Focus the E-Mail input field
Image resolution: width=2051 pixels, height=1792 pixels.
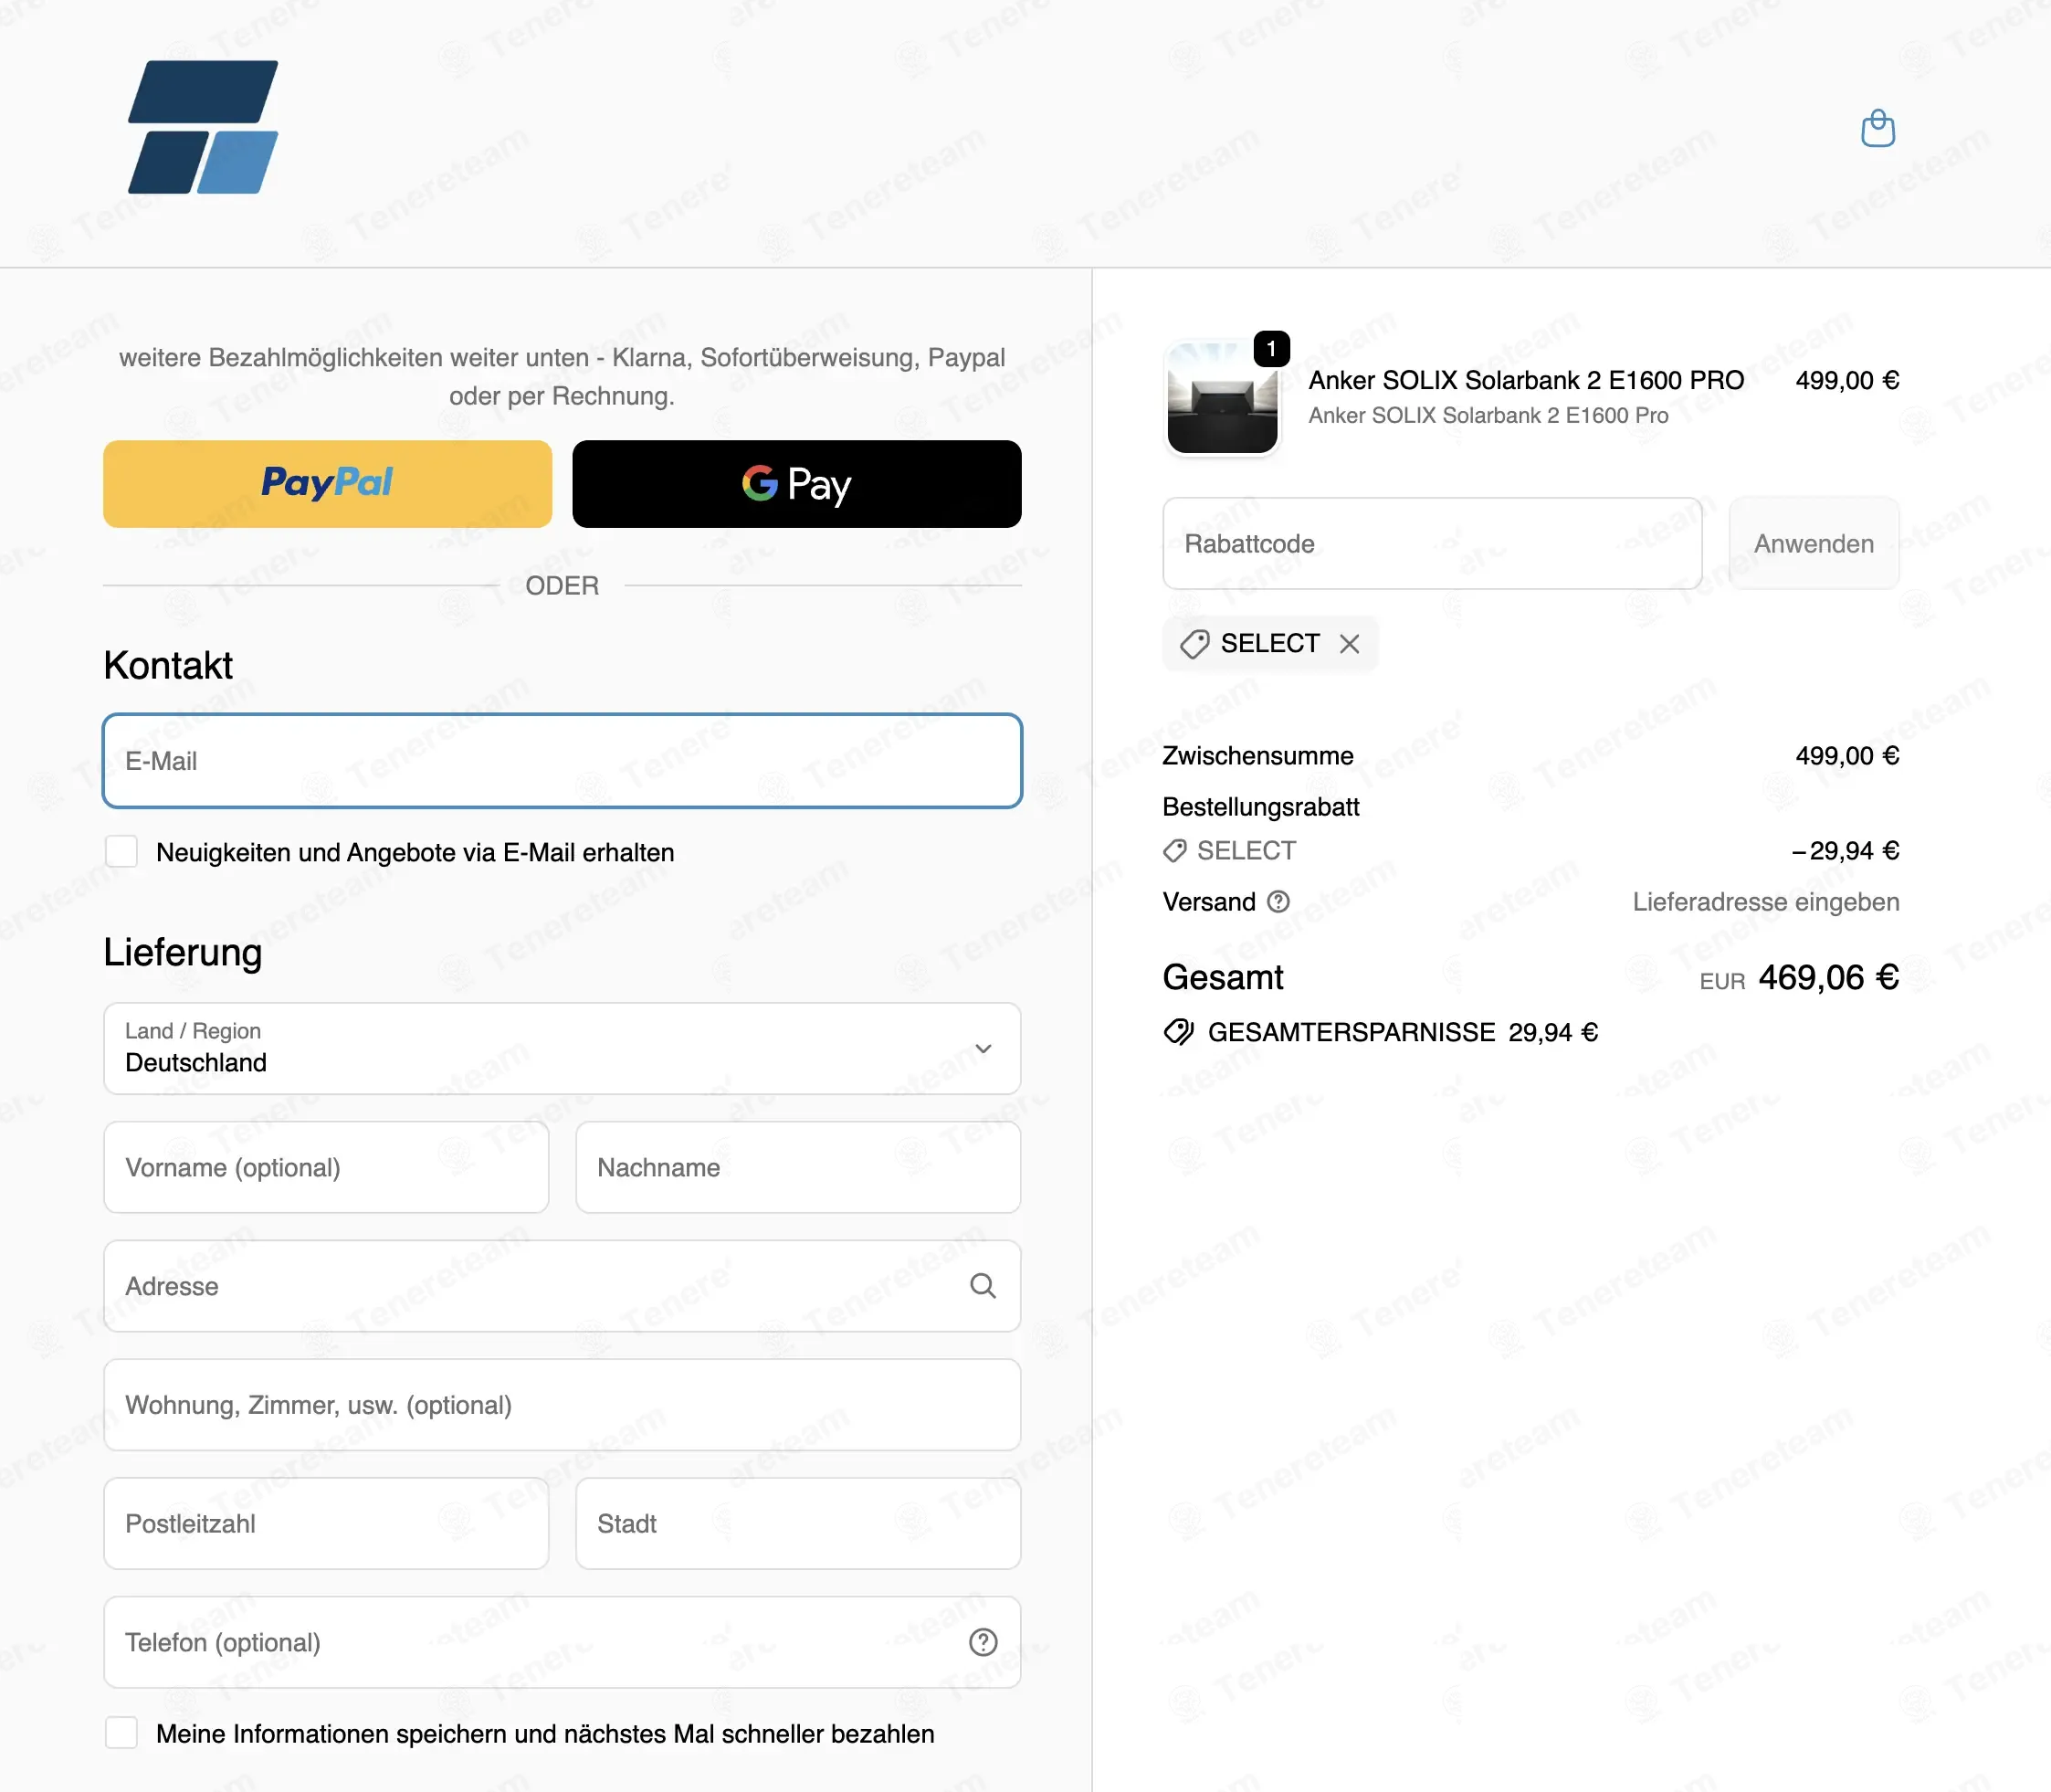pyautogui.click(x=562, y=761)
